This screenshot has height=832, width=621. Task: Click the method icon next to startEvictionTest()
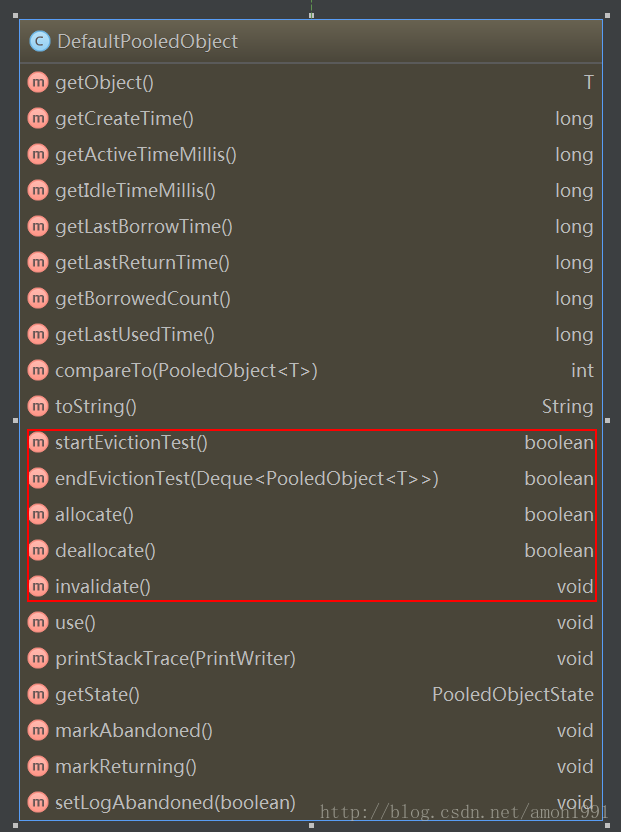click(x=38, y=442)
